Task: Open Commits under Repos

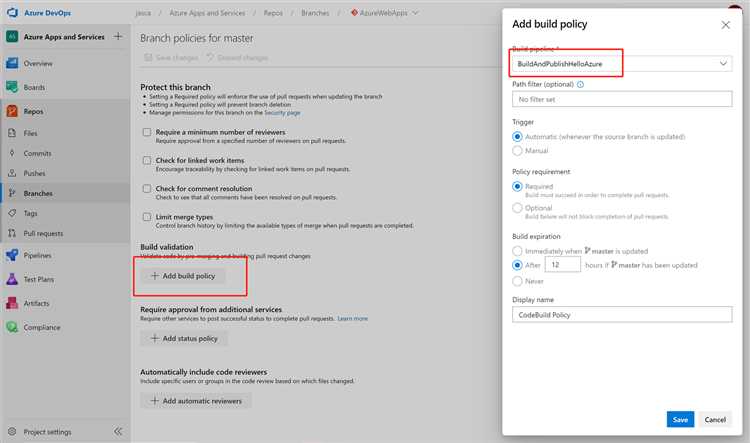Action: (x=37, y=153)
